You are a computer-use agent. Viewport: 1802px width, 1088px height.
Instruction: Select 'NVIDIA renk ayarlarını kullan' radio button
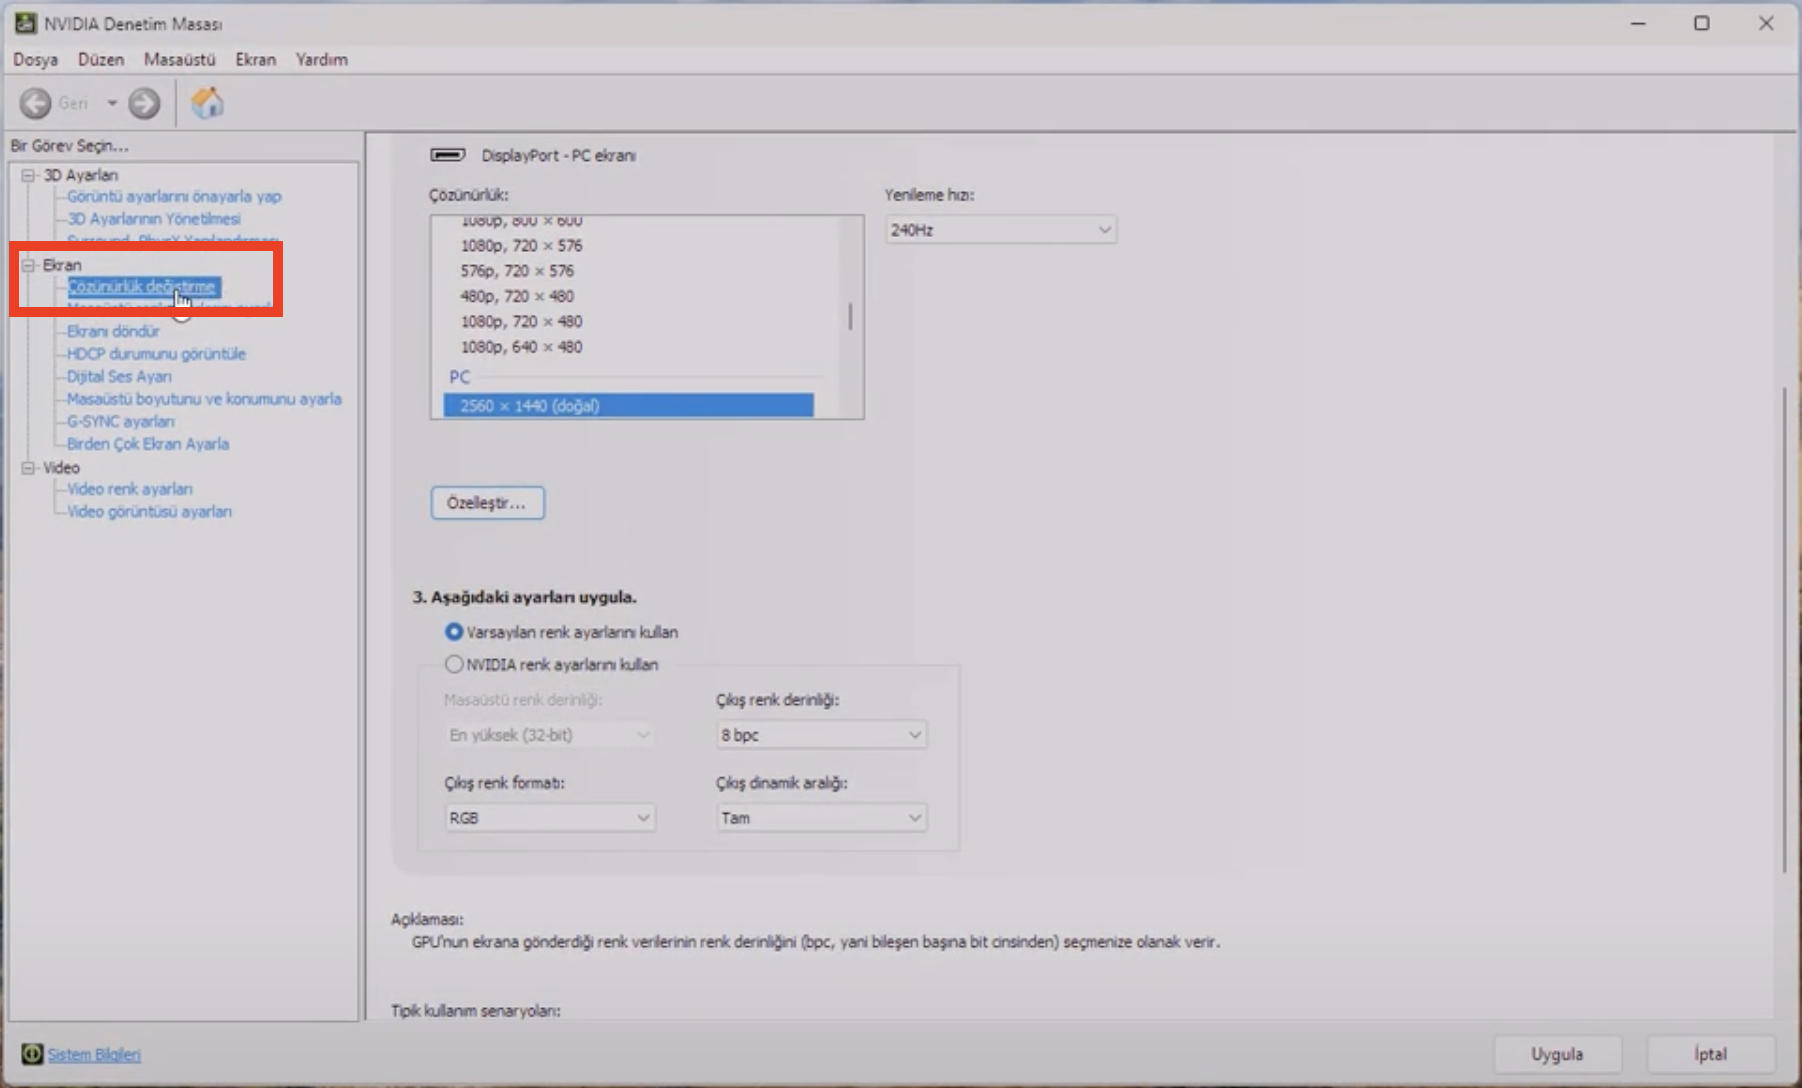coord(454,664)
